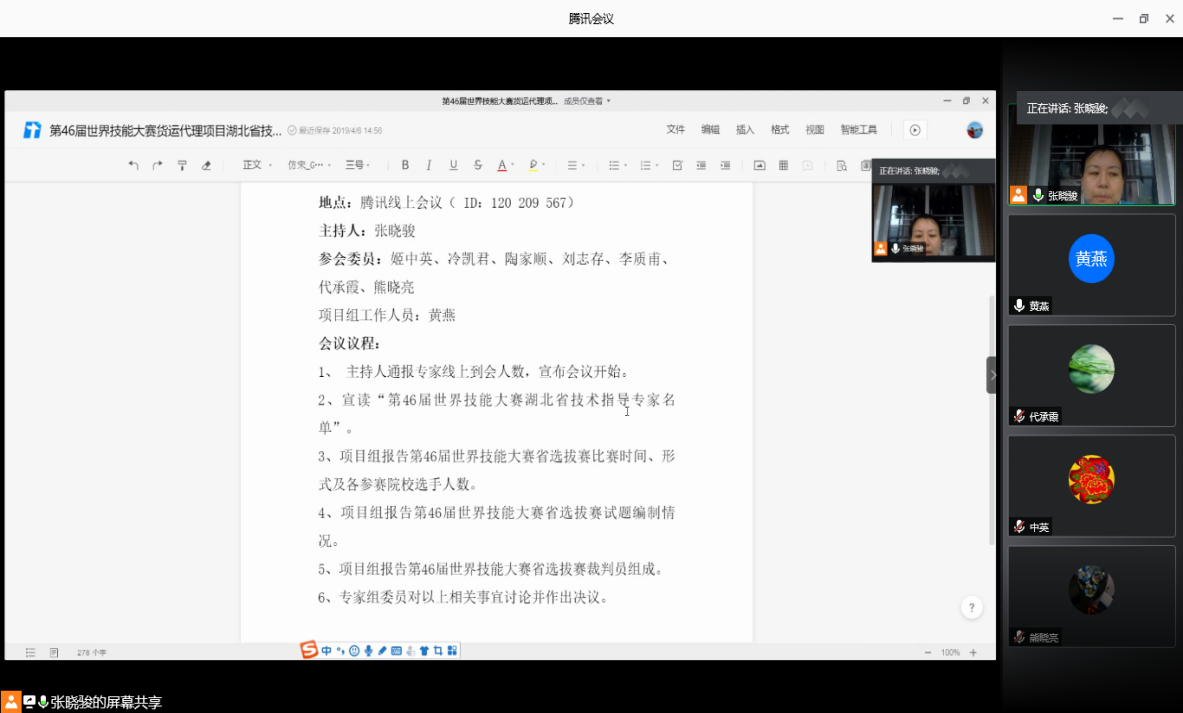Open the help question mark button
The width and height of the screenshot is (1183, 713).
pyautogui.click(x=971, y=607)
